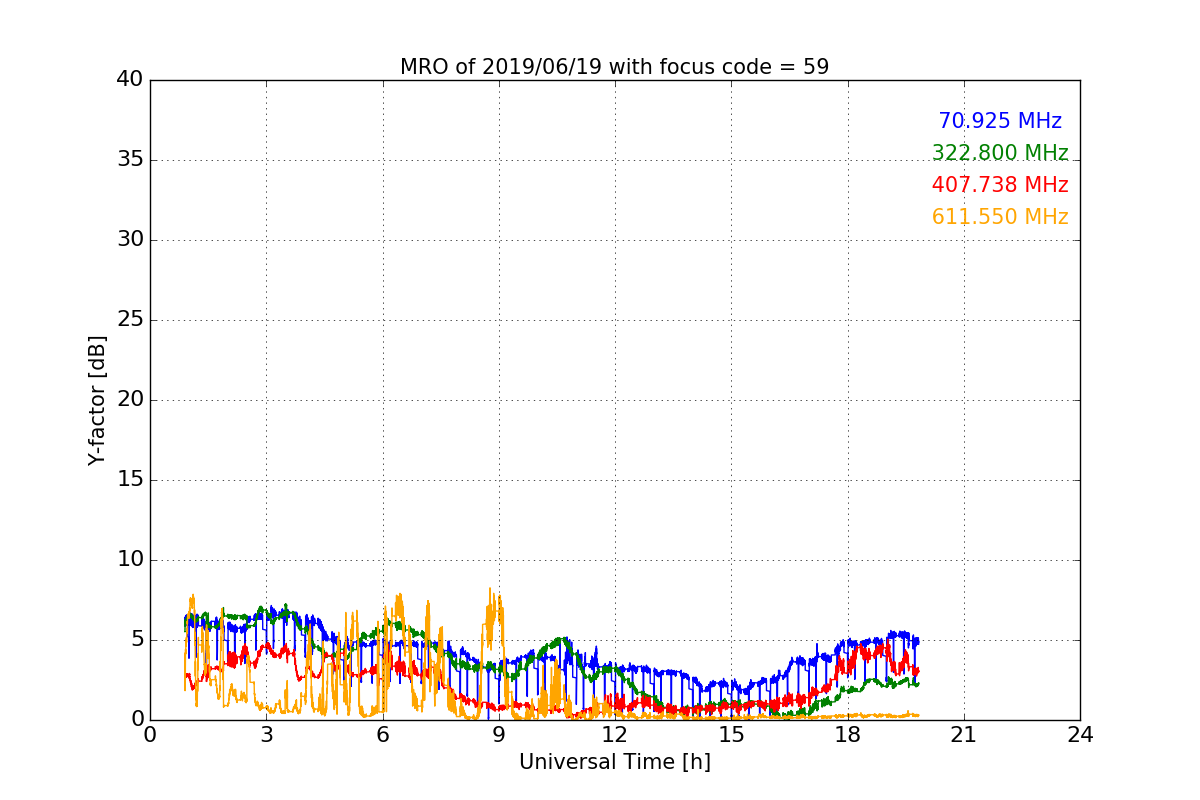The image size is (1200, 800).
Task: Select the 322.800 MHz legend label
Action: [x=1000, y=153]
